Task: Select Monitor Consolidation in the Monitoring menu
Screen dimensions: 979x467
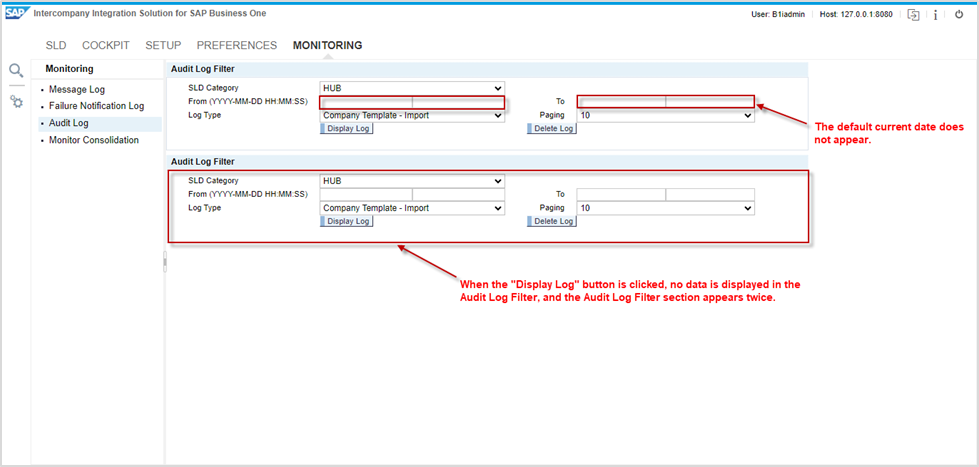Action: (94, 140)
